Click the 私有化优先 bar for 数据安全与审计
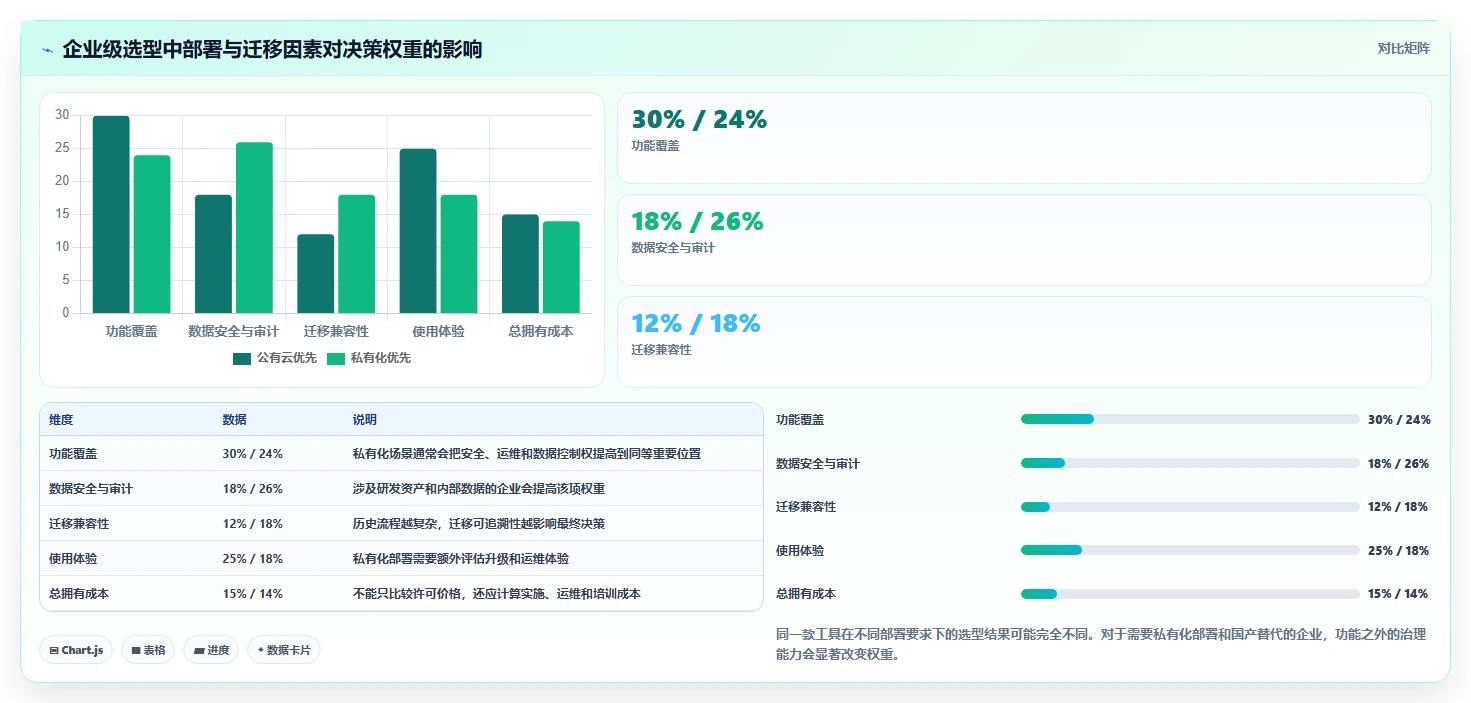 [254, 227]
